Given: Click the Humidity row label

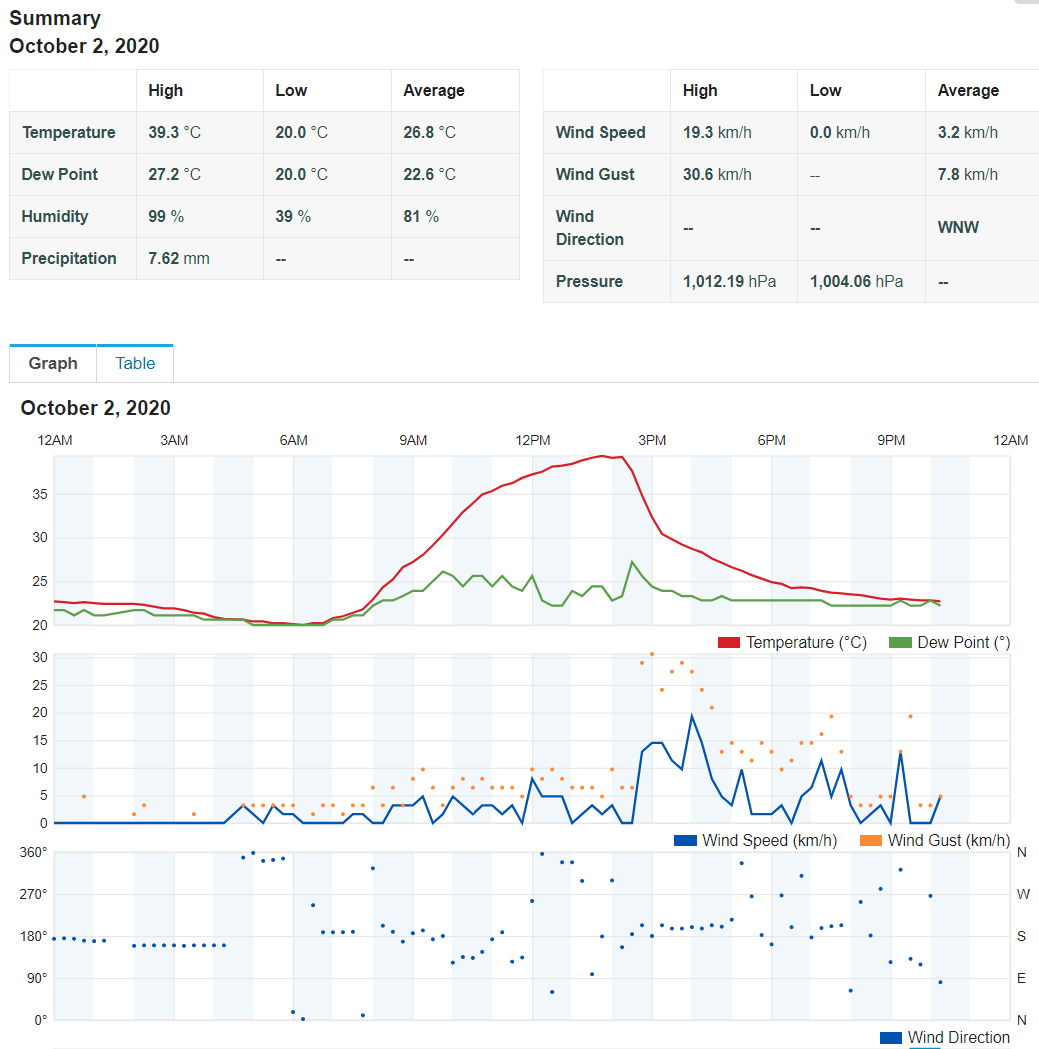Looking at the screenshot, I should pos(55,217).
